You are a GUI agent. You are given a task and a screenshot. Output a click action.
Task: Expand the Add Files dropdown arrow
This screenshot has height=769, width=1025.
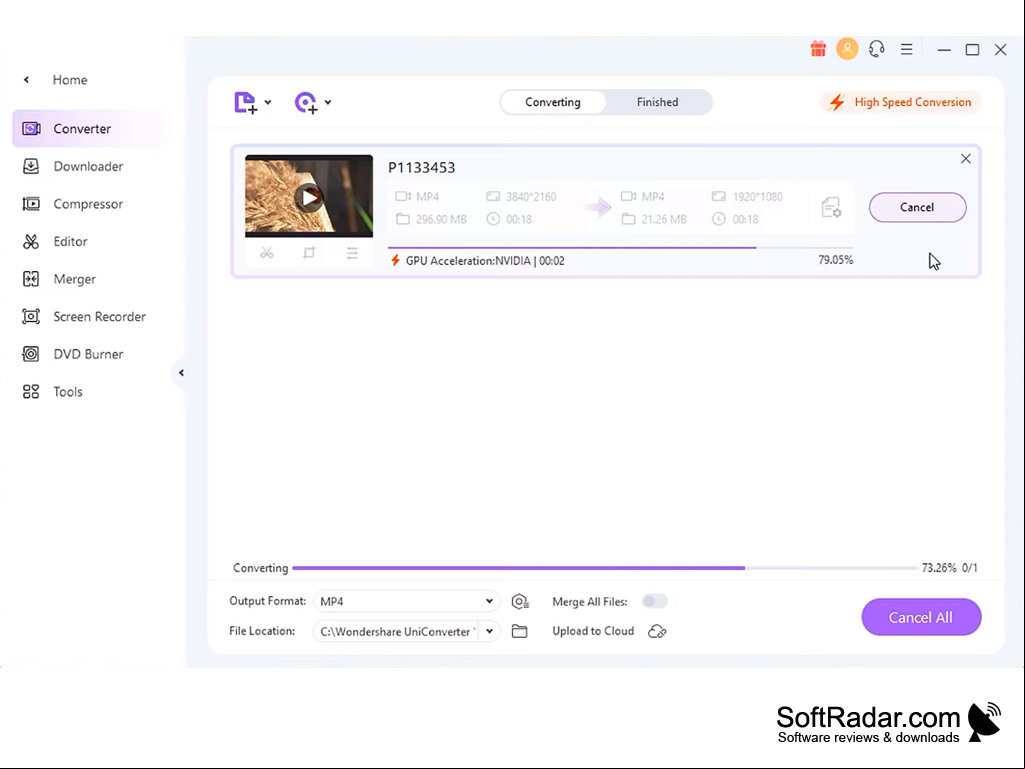[268, 103]
